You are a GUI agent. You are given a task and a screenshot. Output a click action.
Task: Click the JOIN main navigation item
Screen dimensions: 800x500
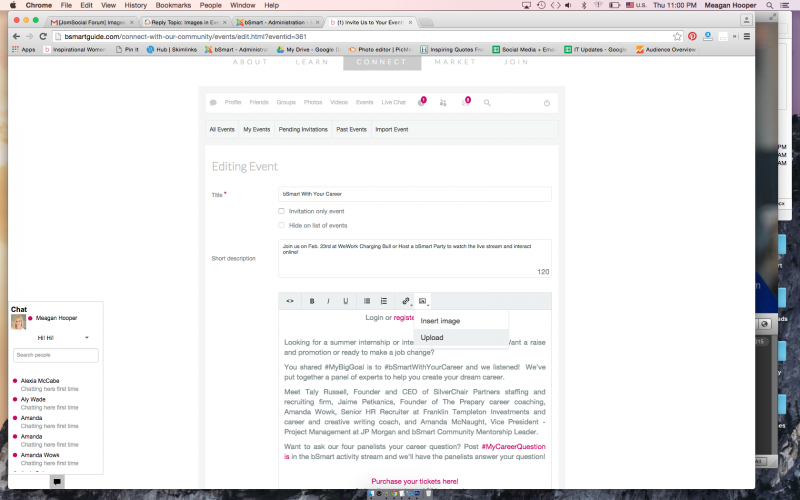pos(516,62)
